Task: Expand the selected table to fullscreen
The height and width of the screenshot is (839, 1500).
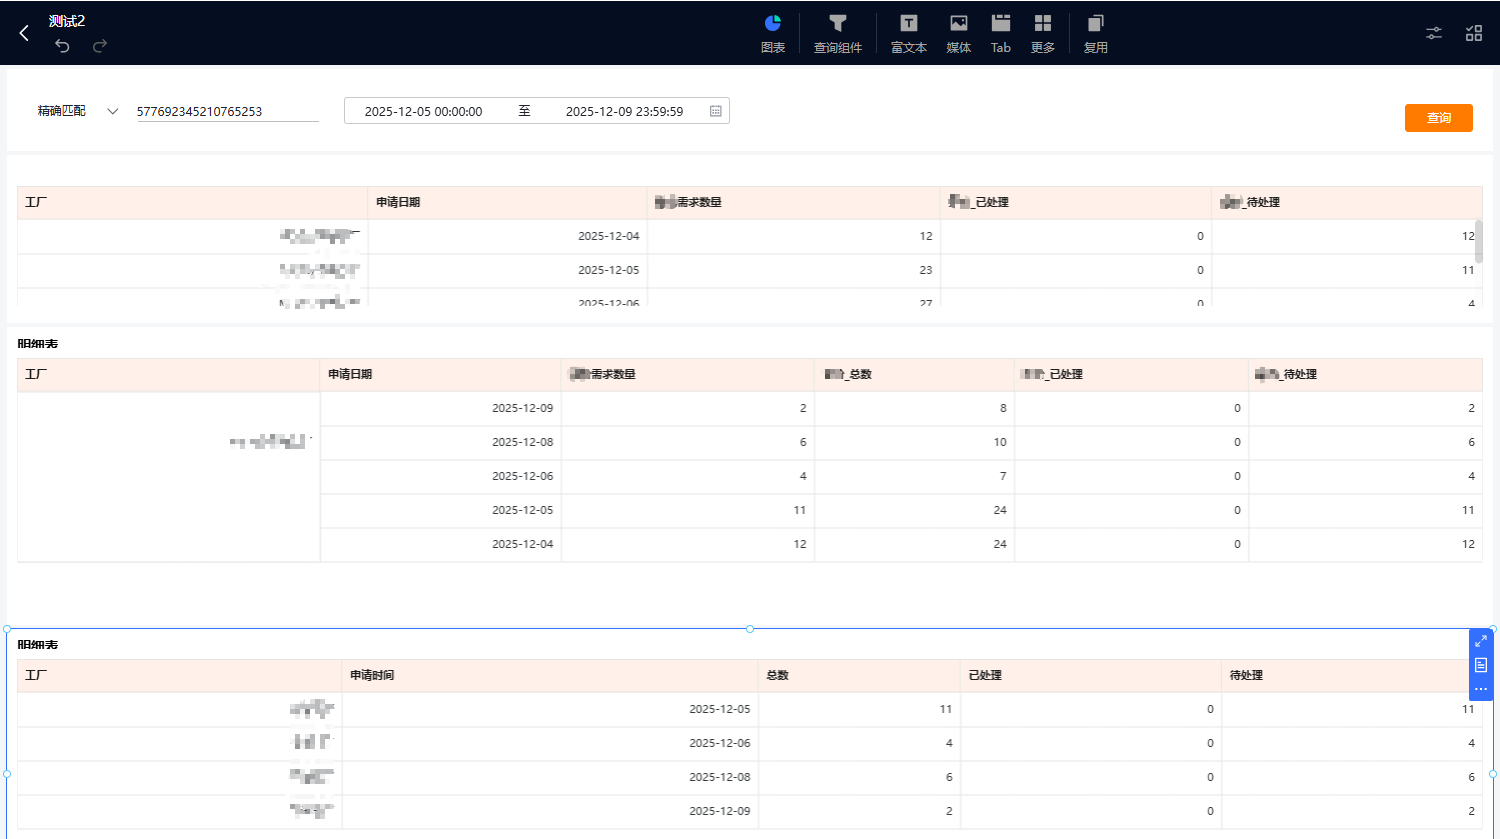Action: click(x=1480, y=641)
